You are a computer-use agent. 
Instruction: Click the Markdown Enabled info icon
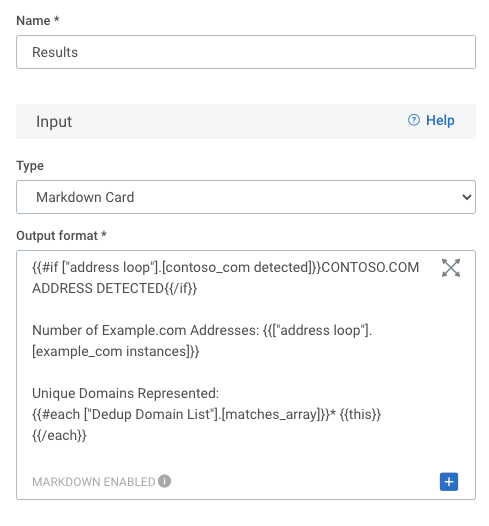pos(164,481)
